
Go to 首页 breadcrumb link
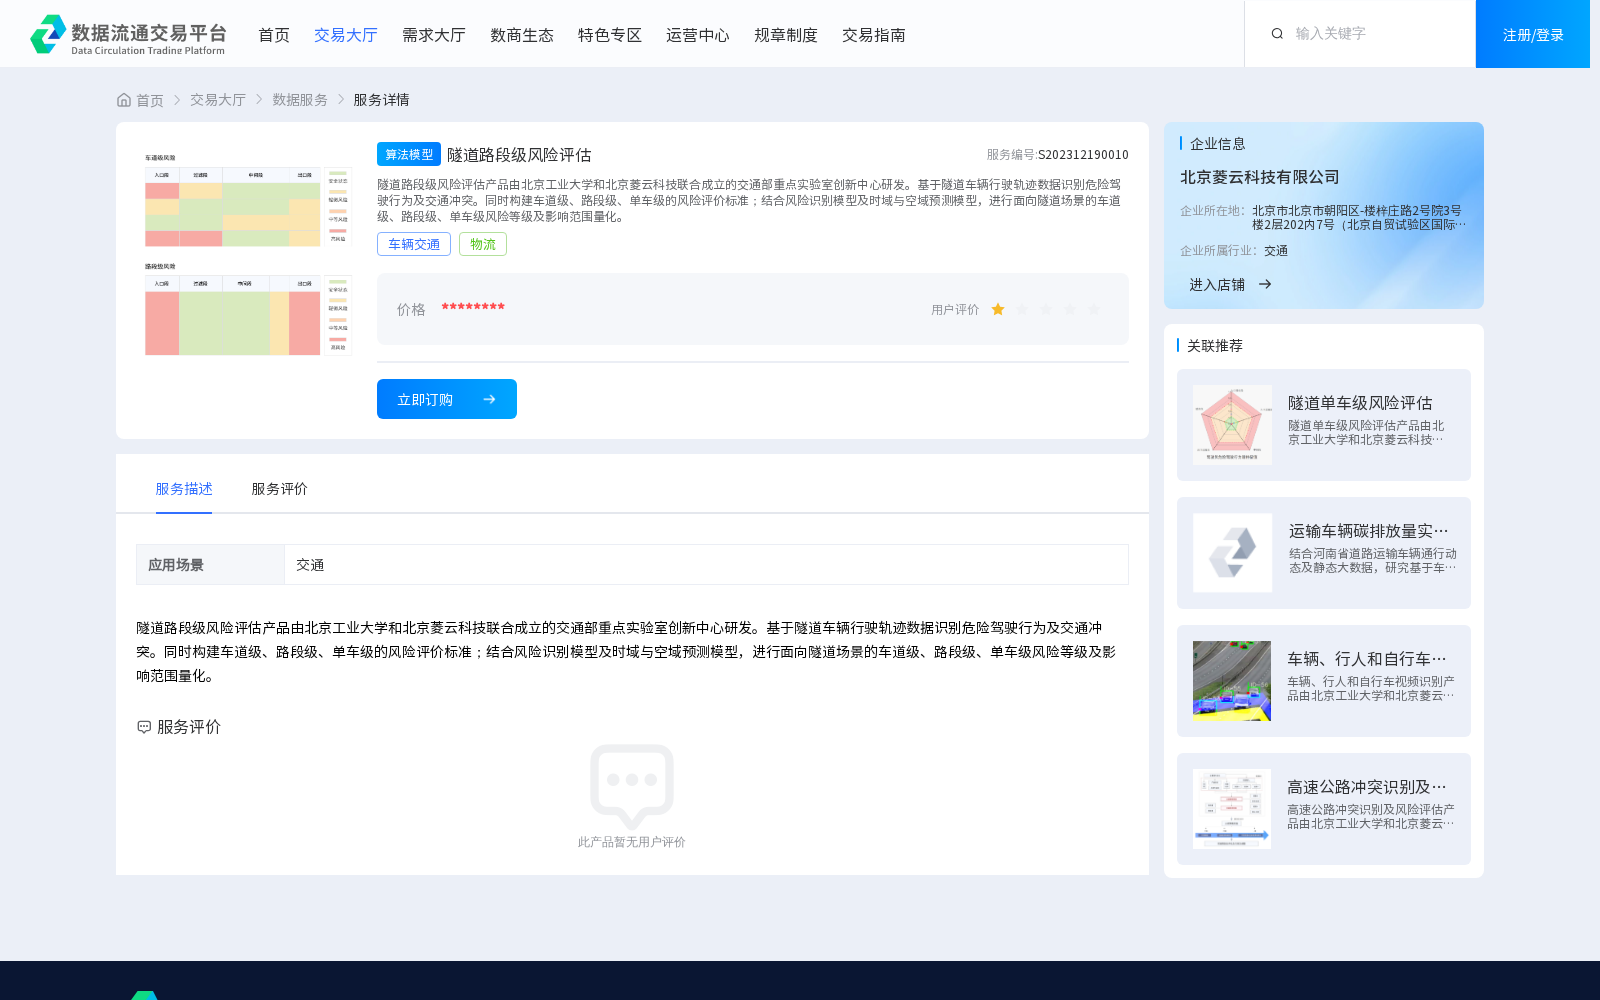[150, 100]
